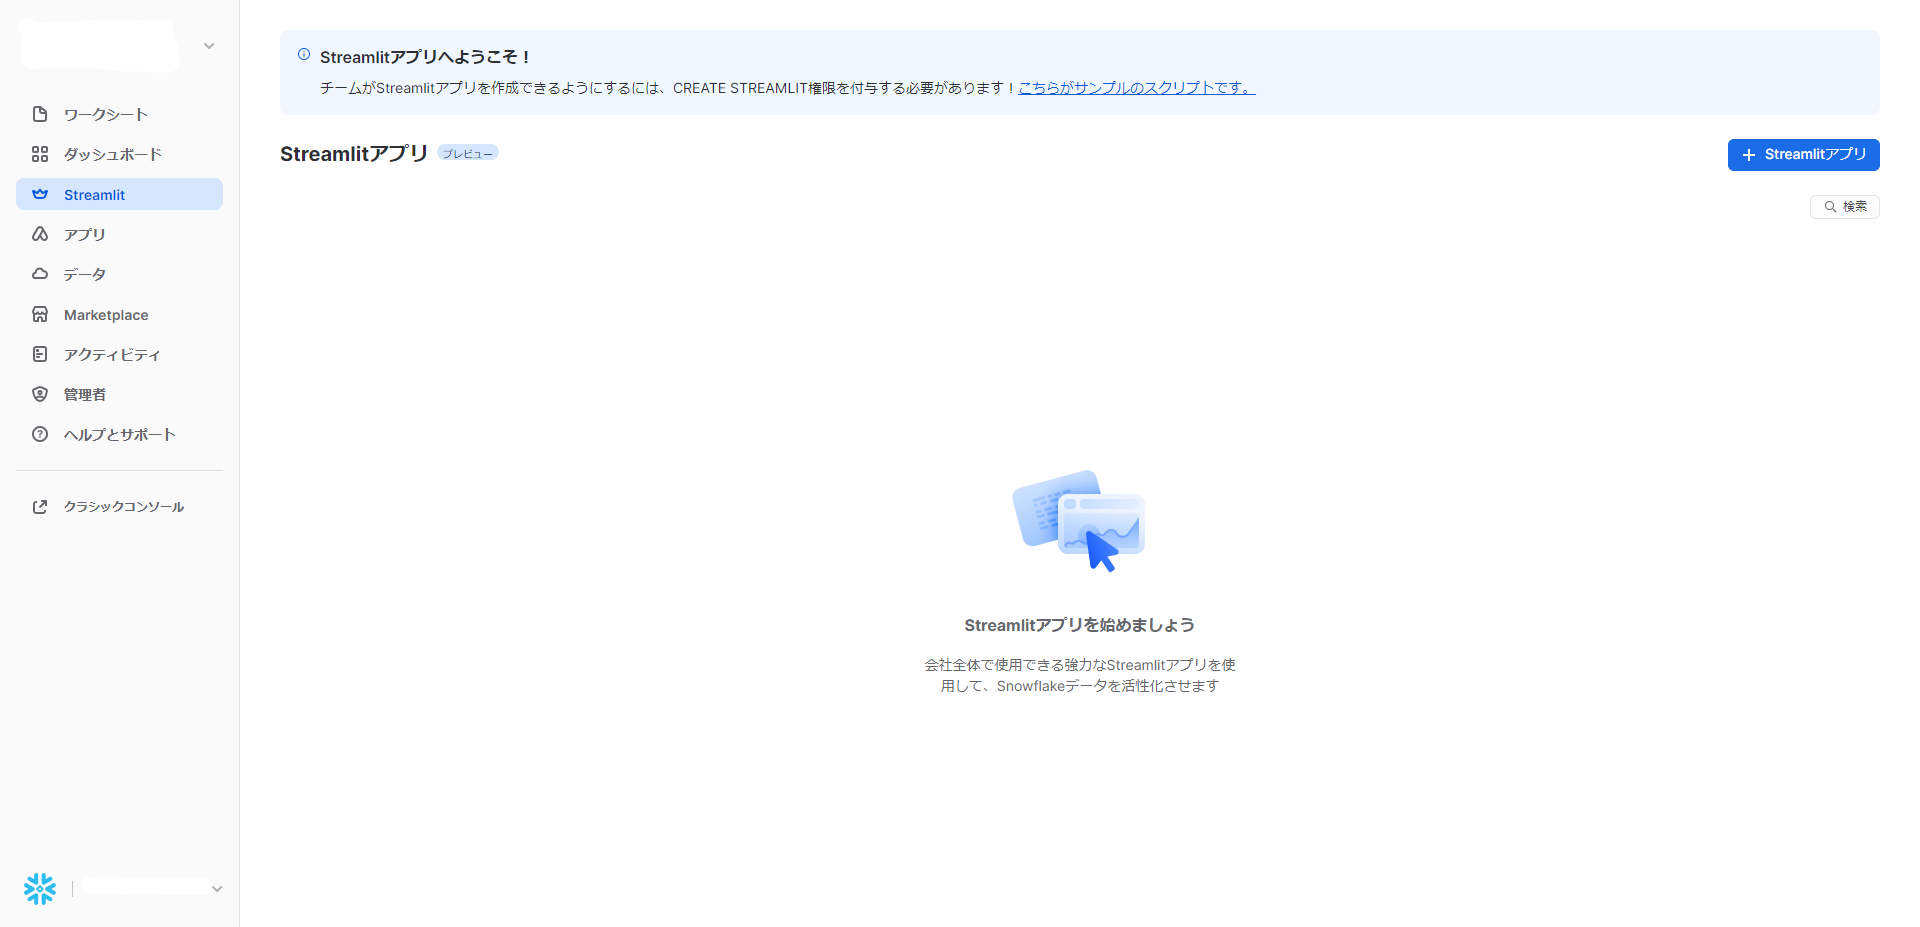This screenshot has width=1920, height=927.
Task: Select the データ (Data) cloud icon
Action: click(x=39, y=274)
